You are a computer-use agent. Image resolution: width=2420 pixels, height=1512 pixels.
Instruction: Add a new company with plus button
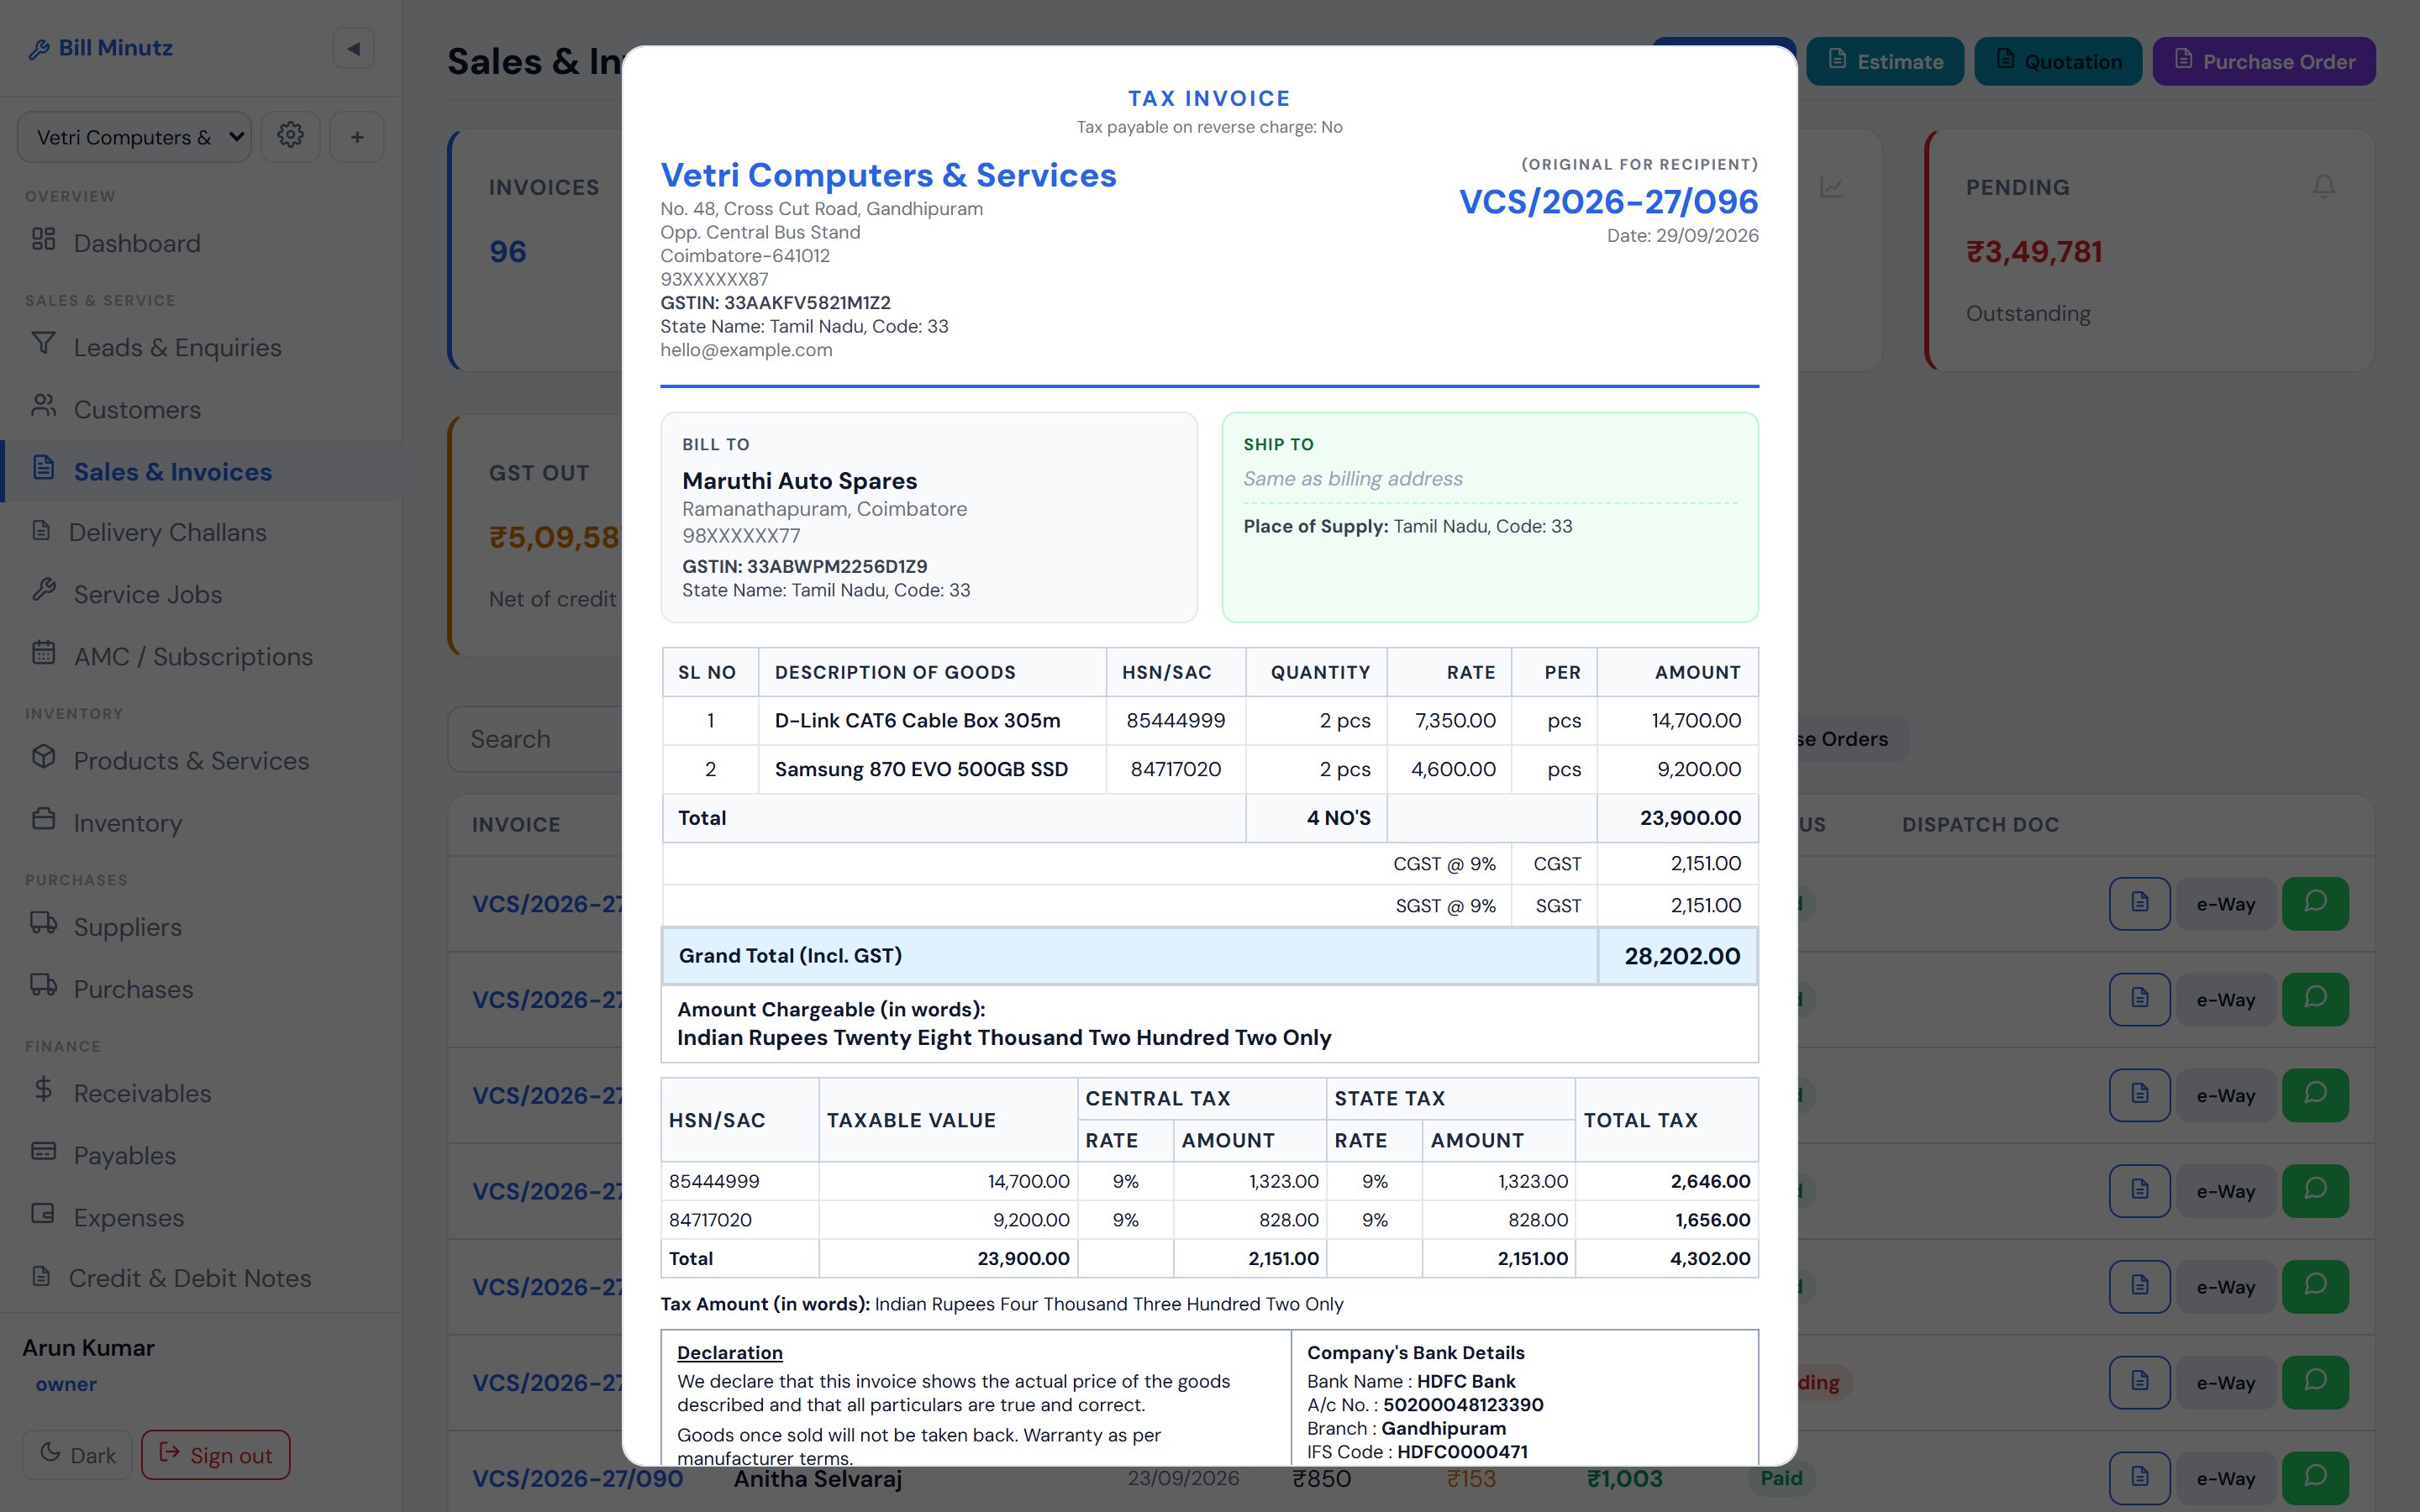pos(357,136)
